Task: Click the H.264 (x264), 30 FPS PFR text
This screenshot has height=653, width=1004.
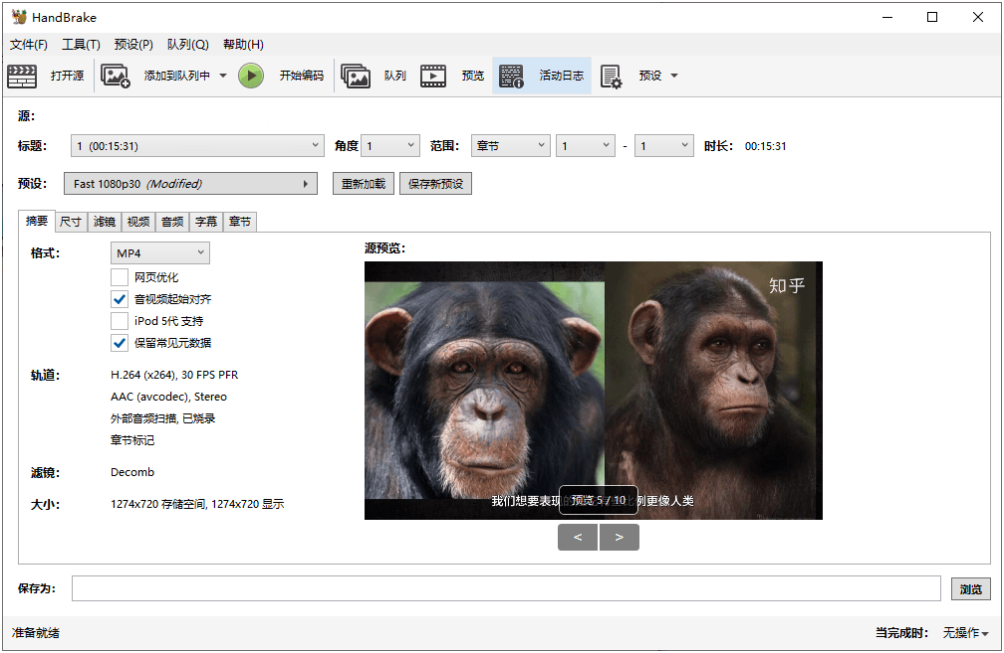Action: click(174, 375)
